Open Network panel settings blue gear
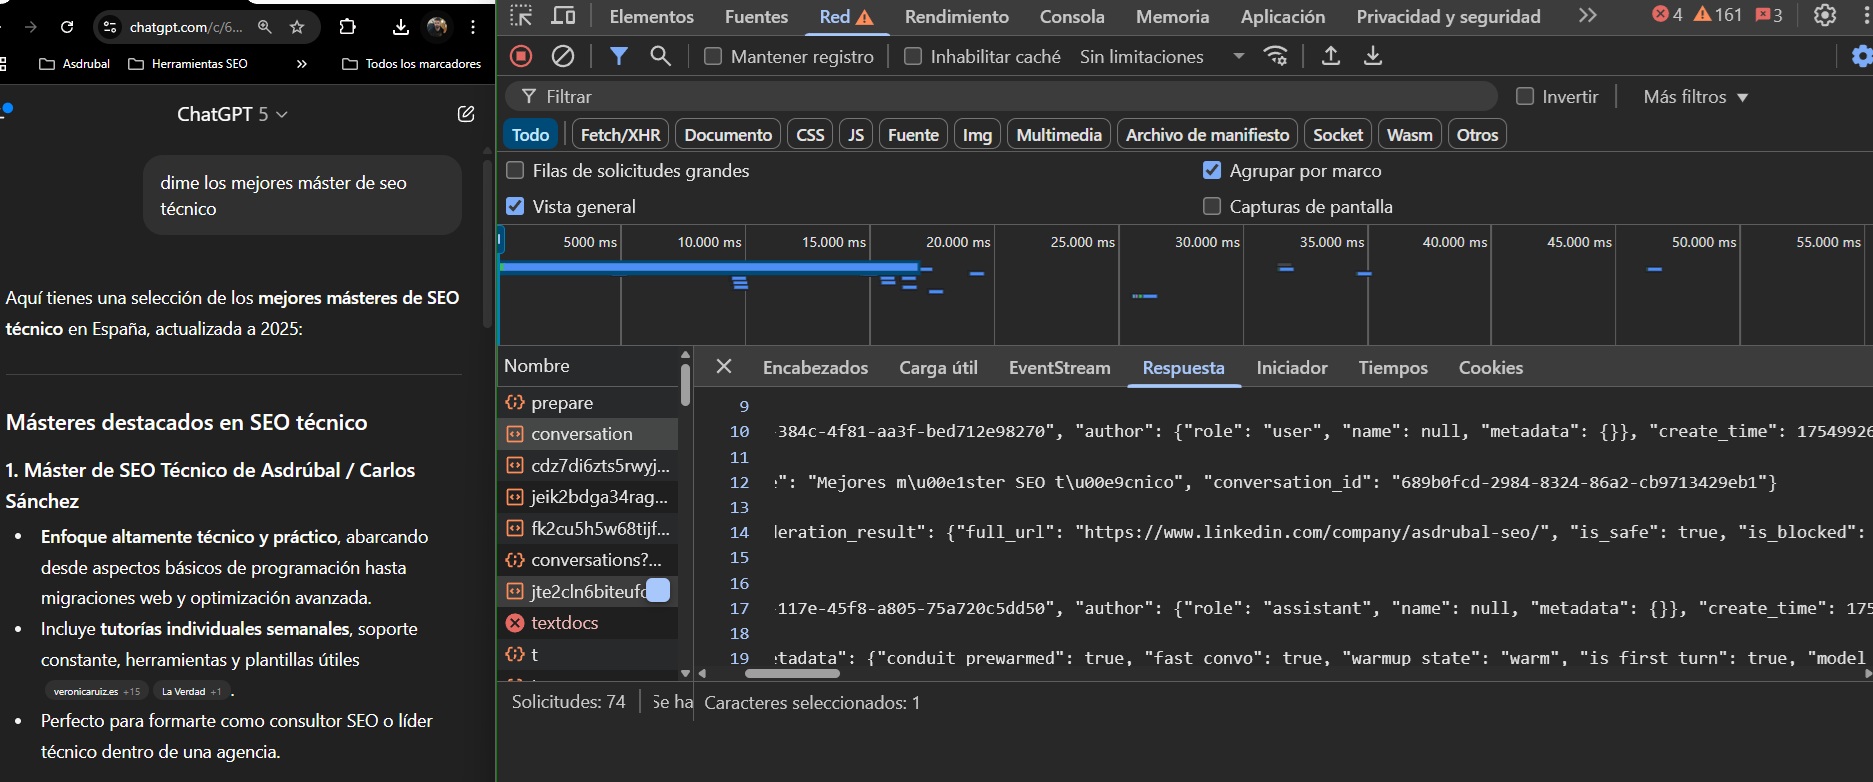1873x782 pixels. [x=1862, y=56]
